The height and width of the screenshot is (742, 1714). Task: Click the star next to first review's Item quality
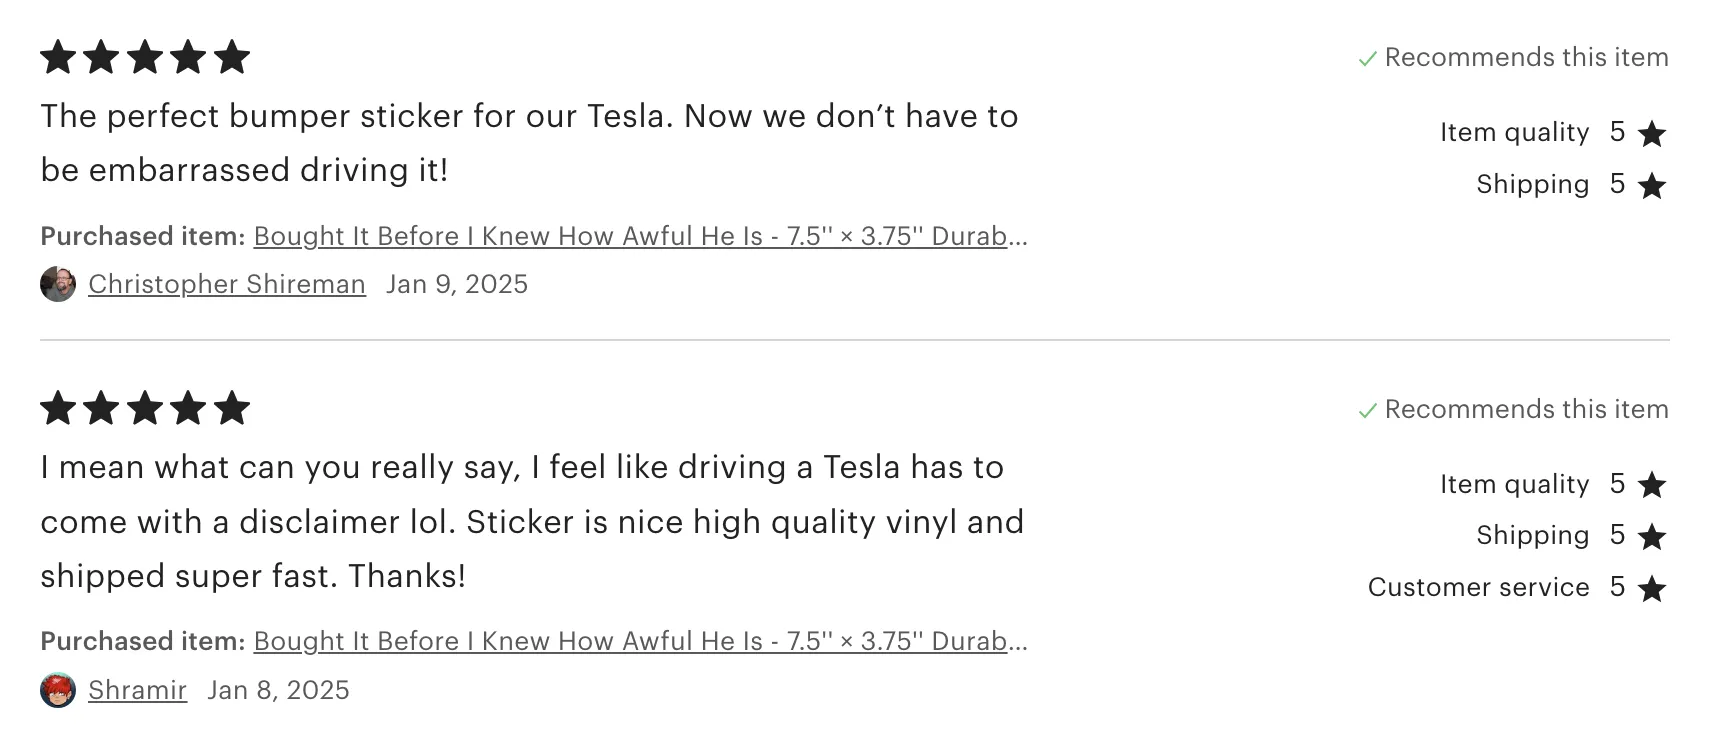[1652, 133]
